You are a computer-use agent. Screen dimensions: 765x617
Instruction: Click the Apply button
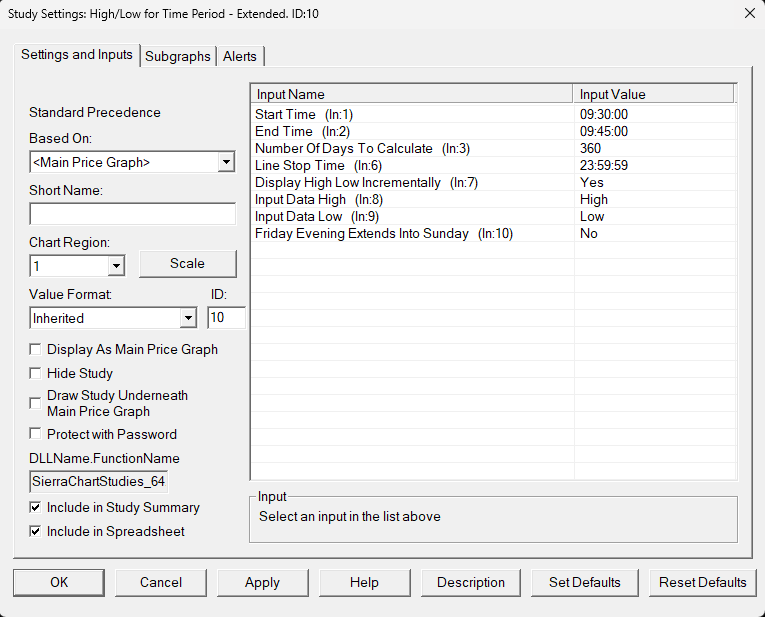[x=262, y=582]
